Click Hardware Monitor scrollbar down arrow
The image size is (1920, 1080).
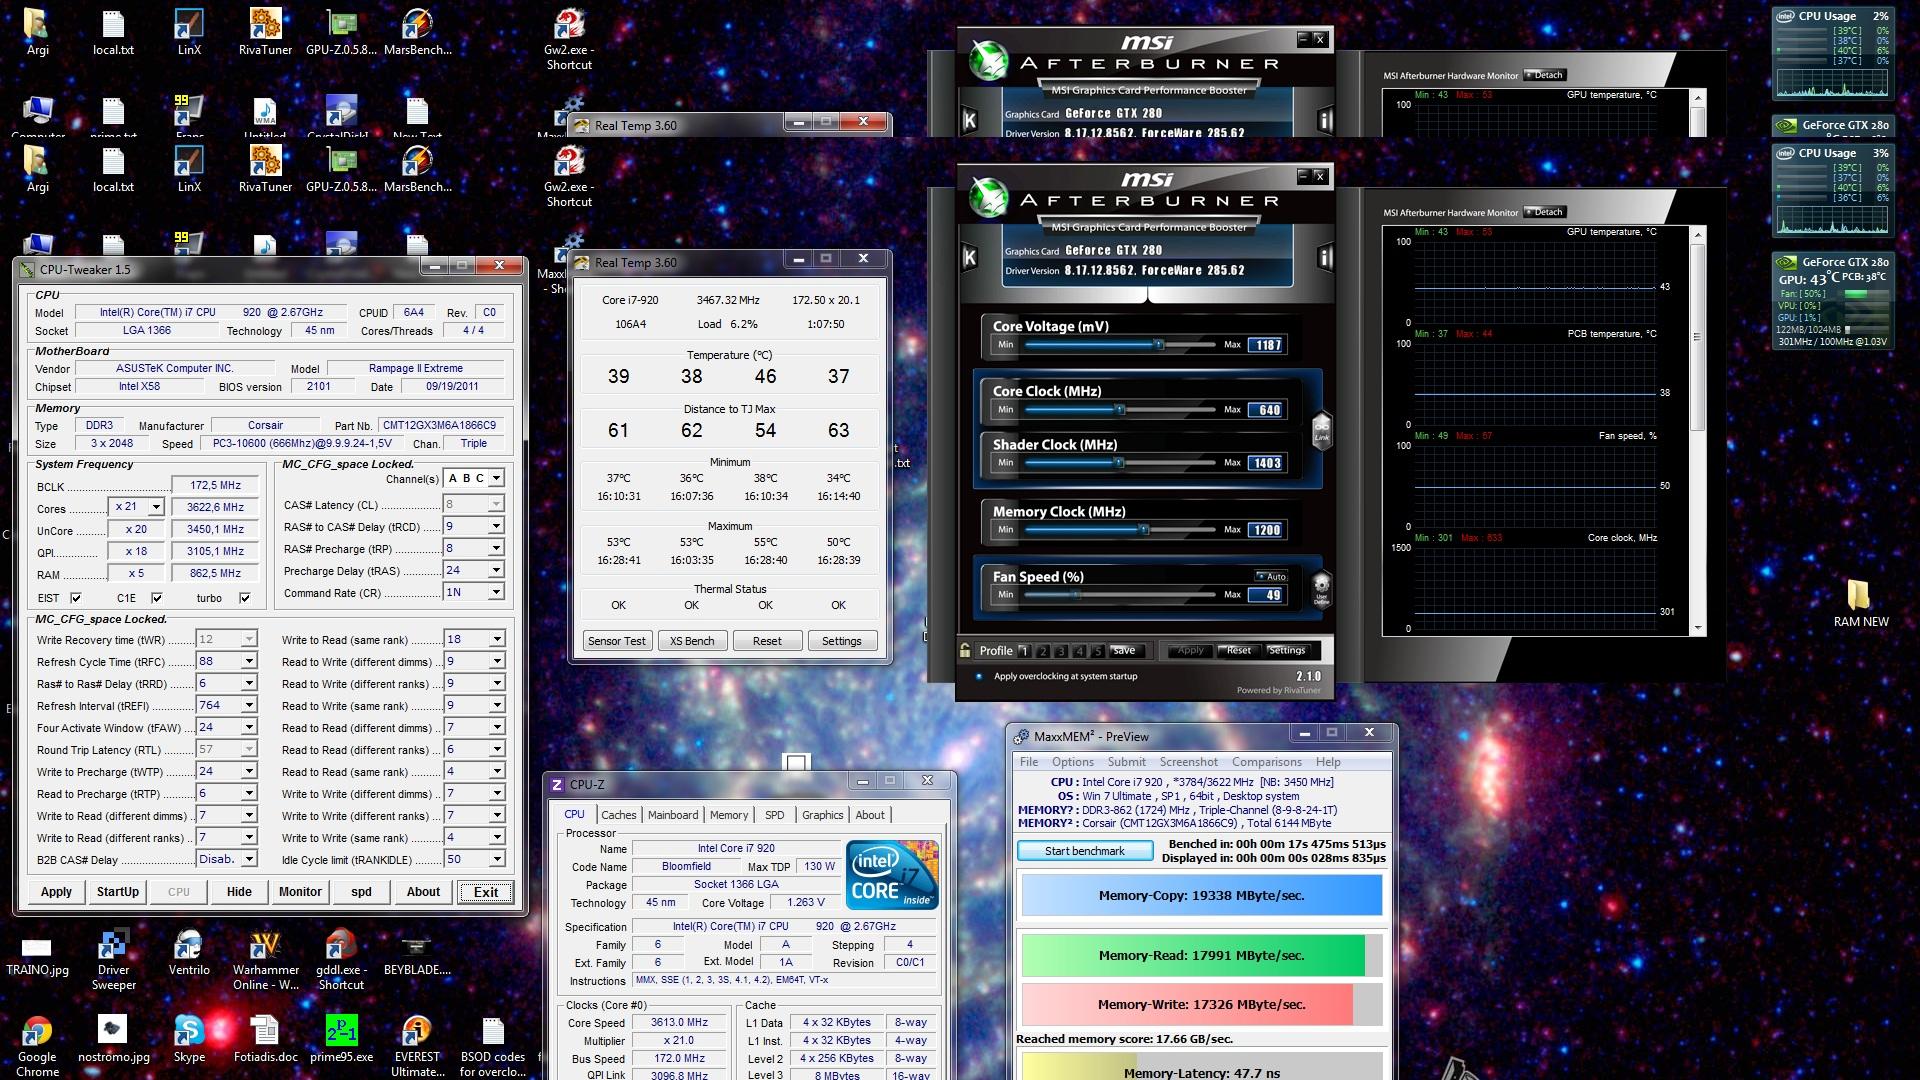[1697, 629]
